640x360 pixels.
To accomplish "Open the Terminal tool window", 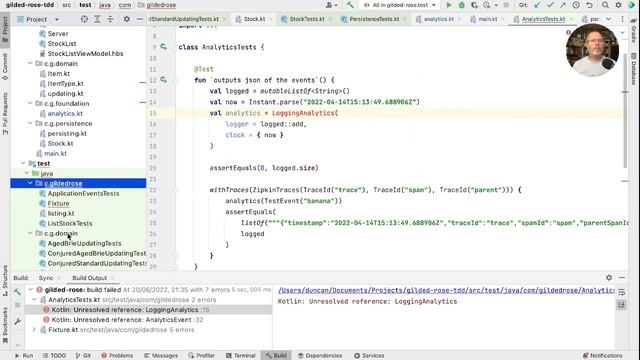I will [x=240, y=356].
